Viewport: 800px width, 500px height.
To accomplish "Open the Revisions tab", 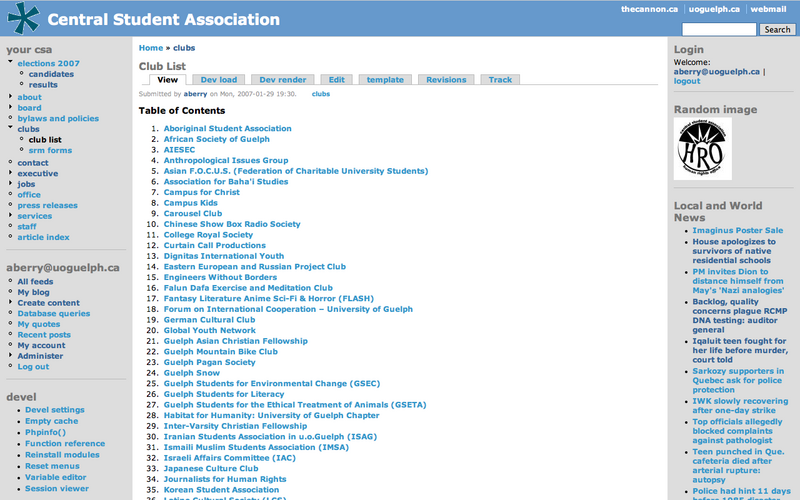I will (446, 80).
